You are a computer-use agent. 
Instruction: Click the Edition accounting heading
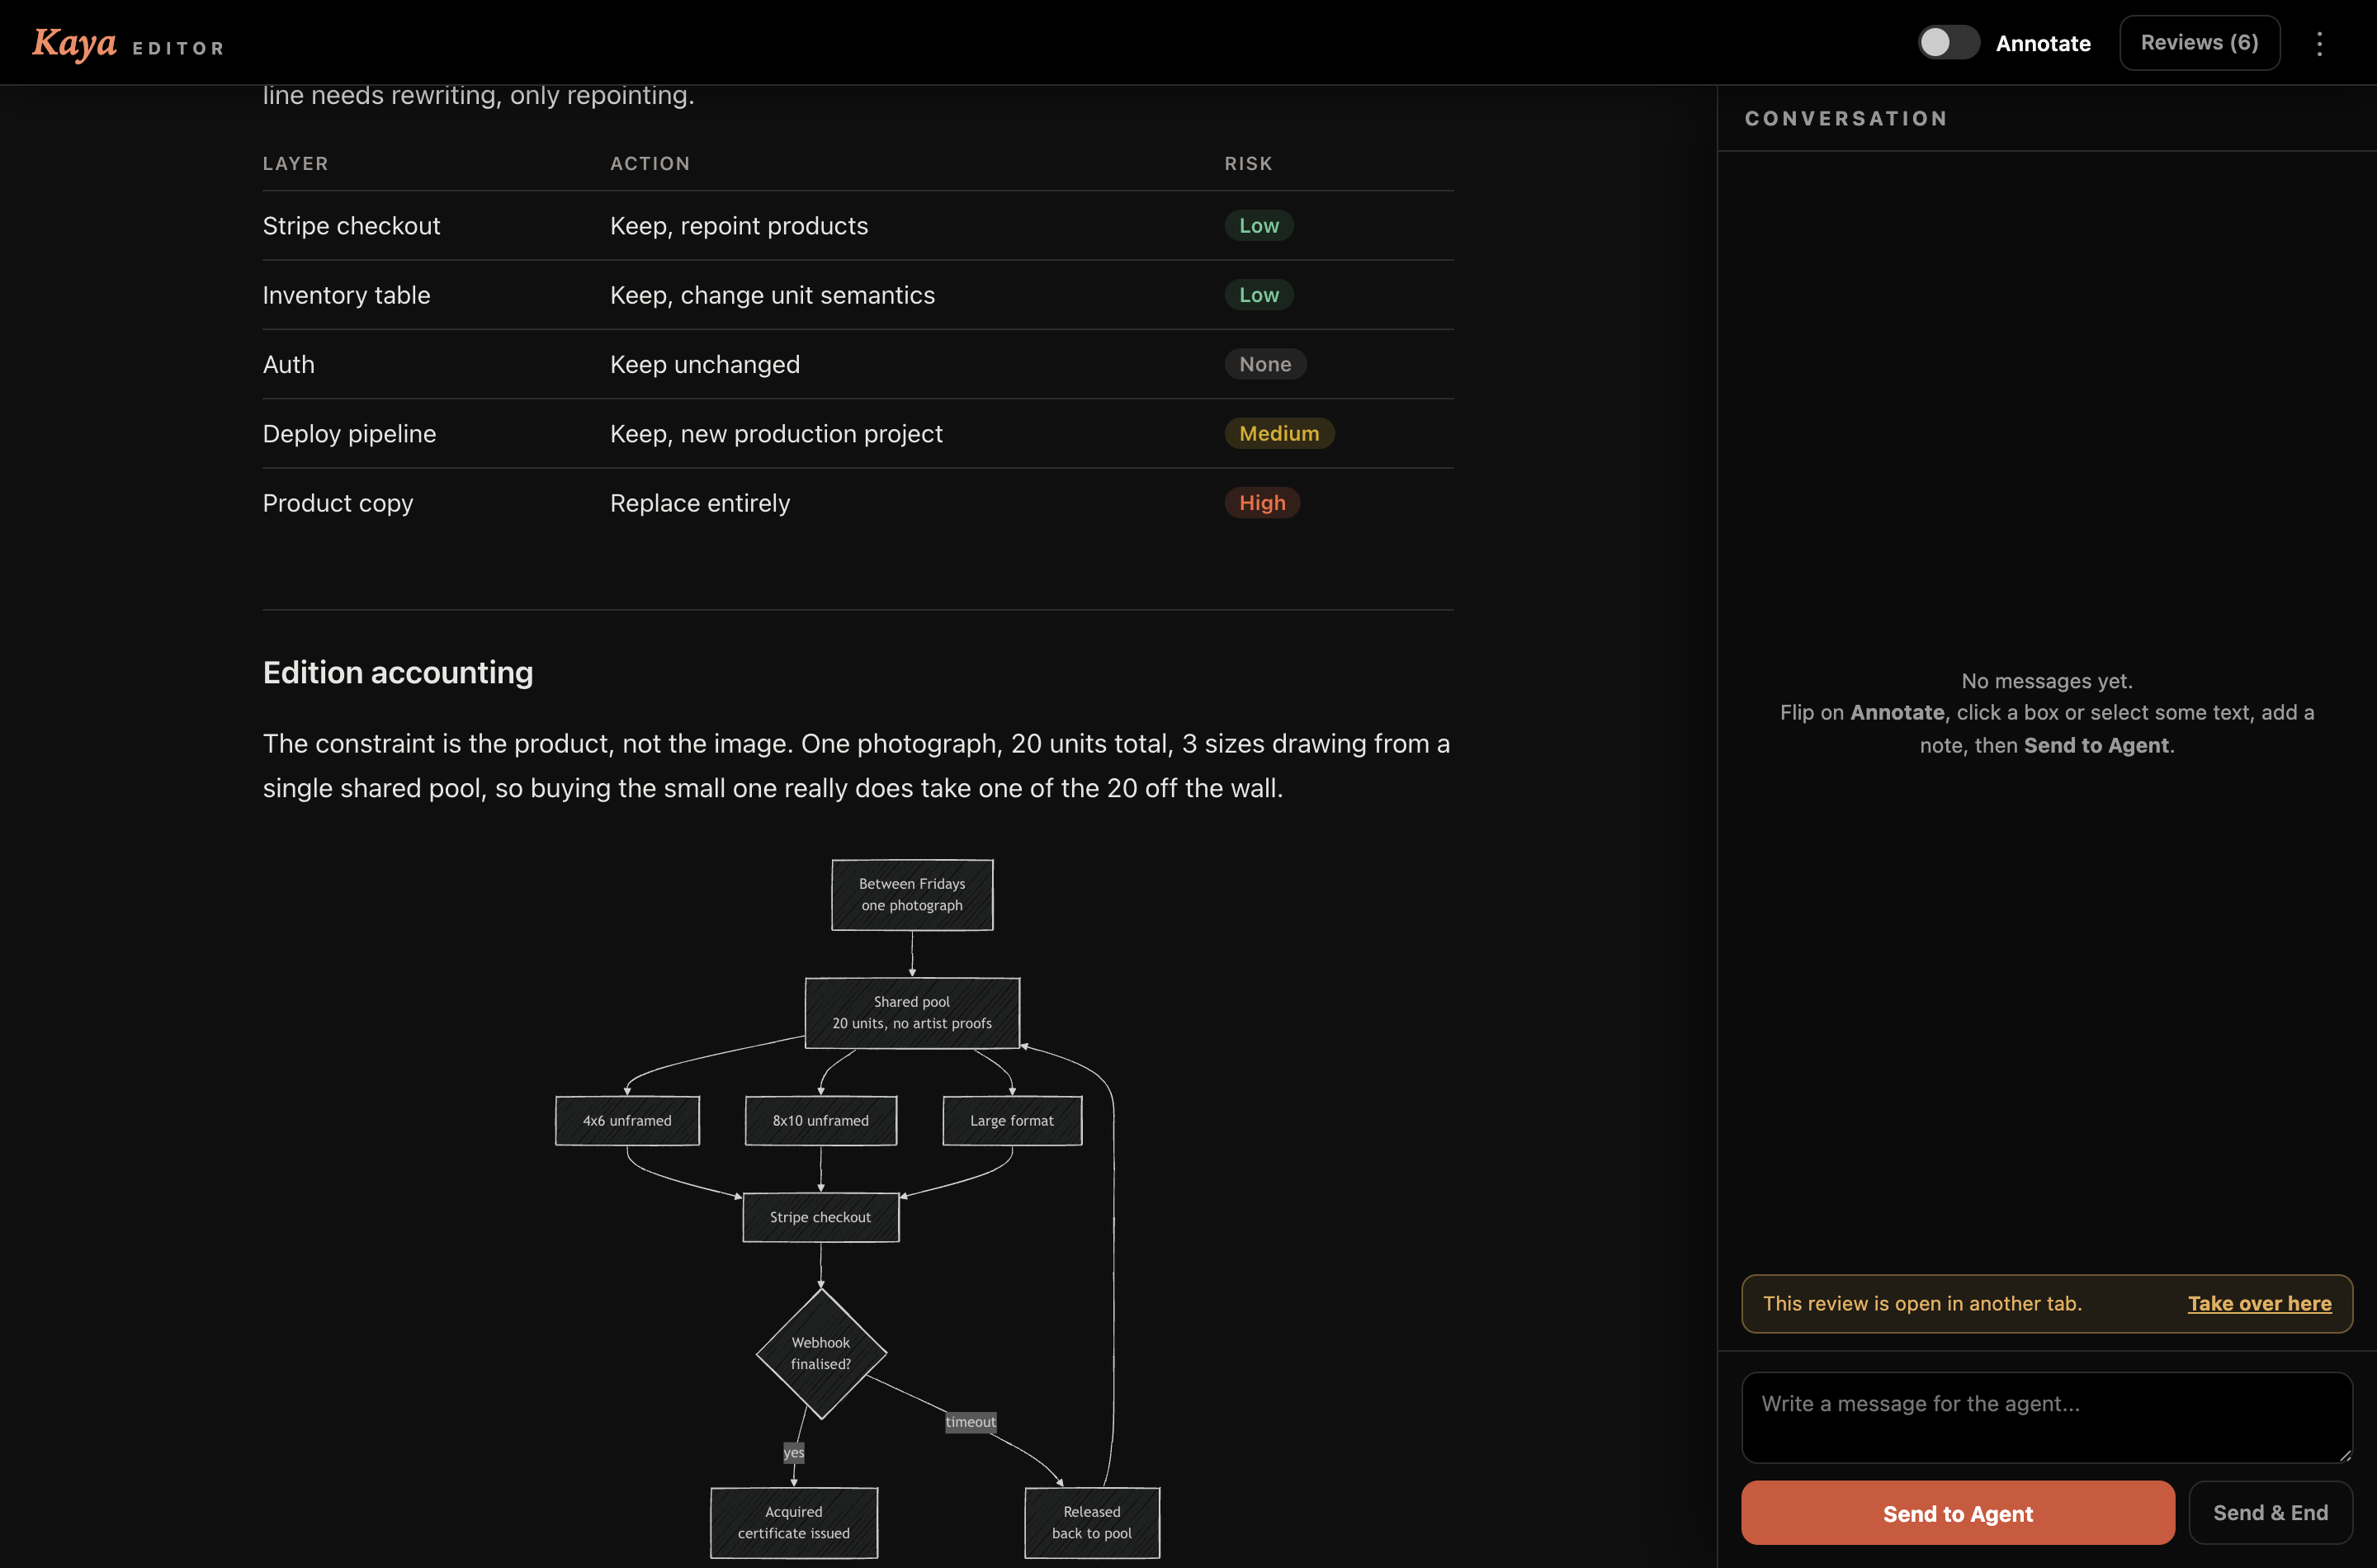[x=398, y=672]
